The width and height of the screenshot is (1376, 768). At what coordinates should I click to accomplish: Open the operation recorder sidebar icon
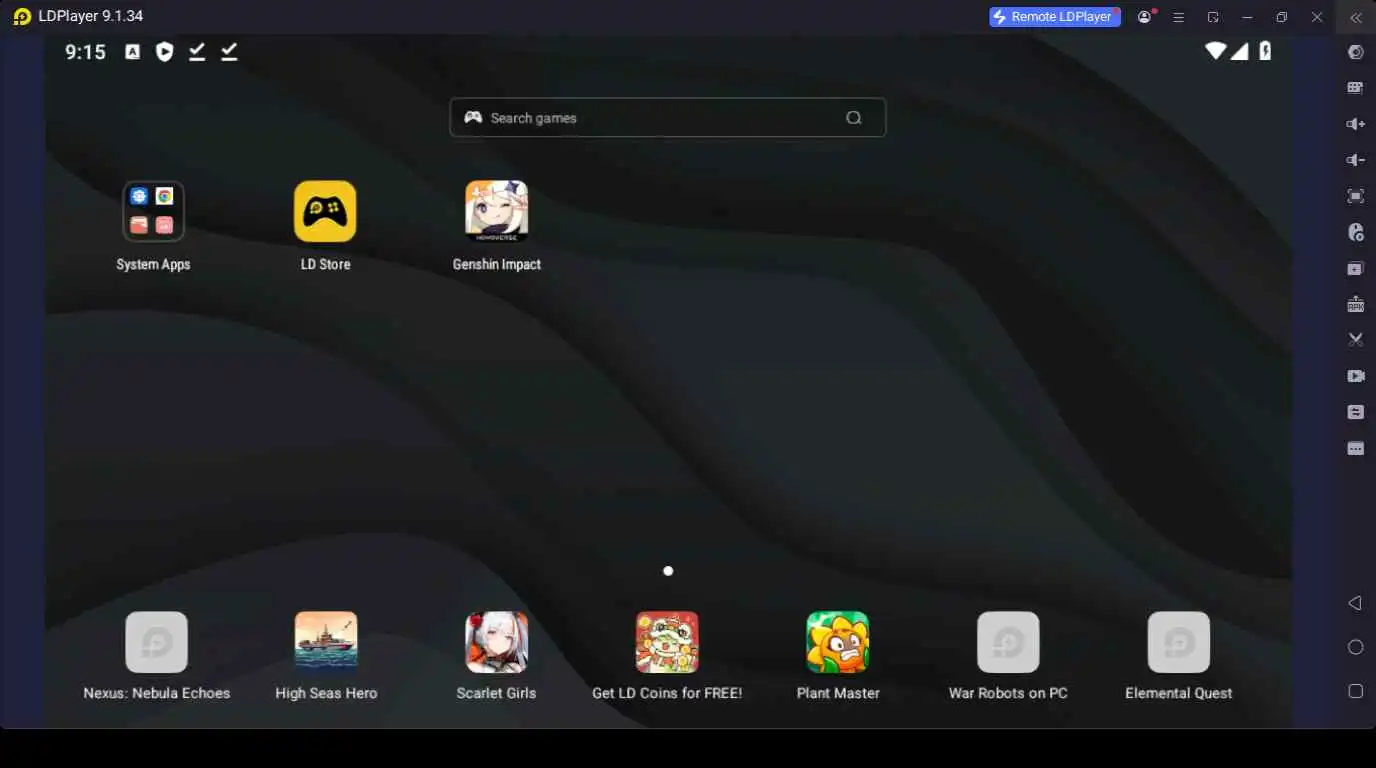[x=1356, y=232]
